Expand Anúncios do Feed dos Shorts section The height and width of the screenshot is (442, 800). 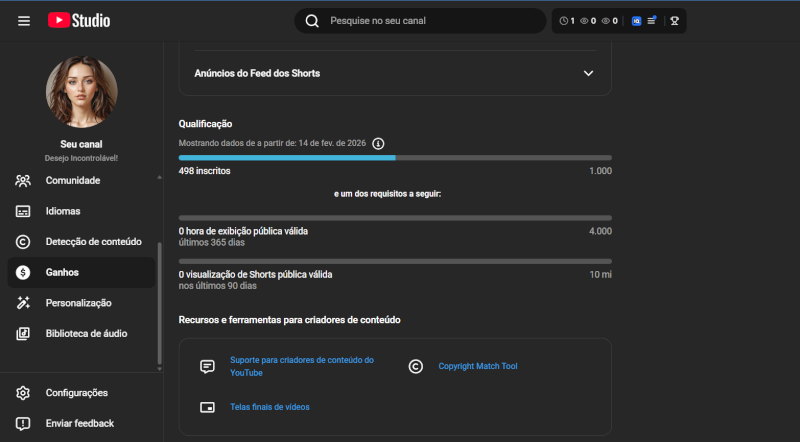coord(588,73)
